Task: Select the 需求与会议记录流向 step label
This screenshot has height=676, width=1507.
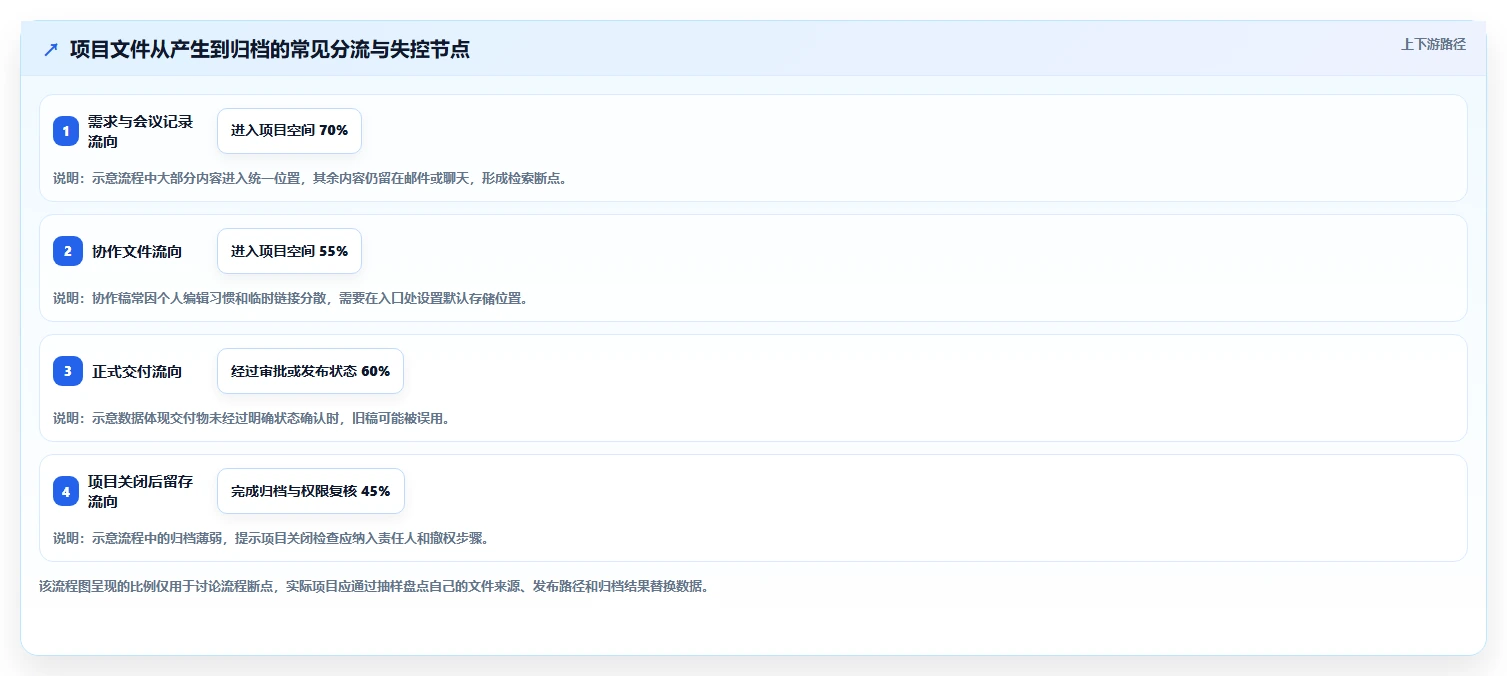Action: tap(140, 131)
